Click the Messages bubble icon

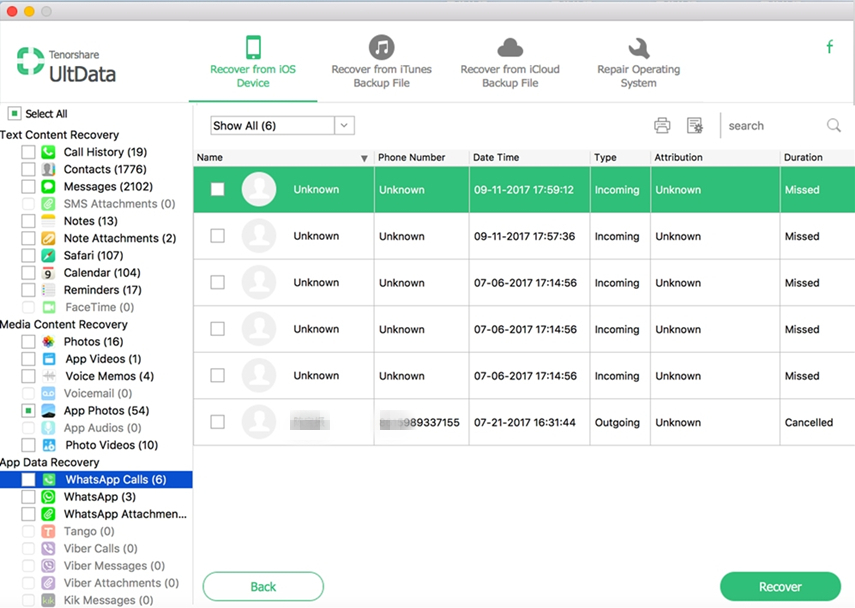(49, 186)
